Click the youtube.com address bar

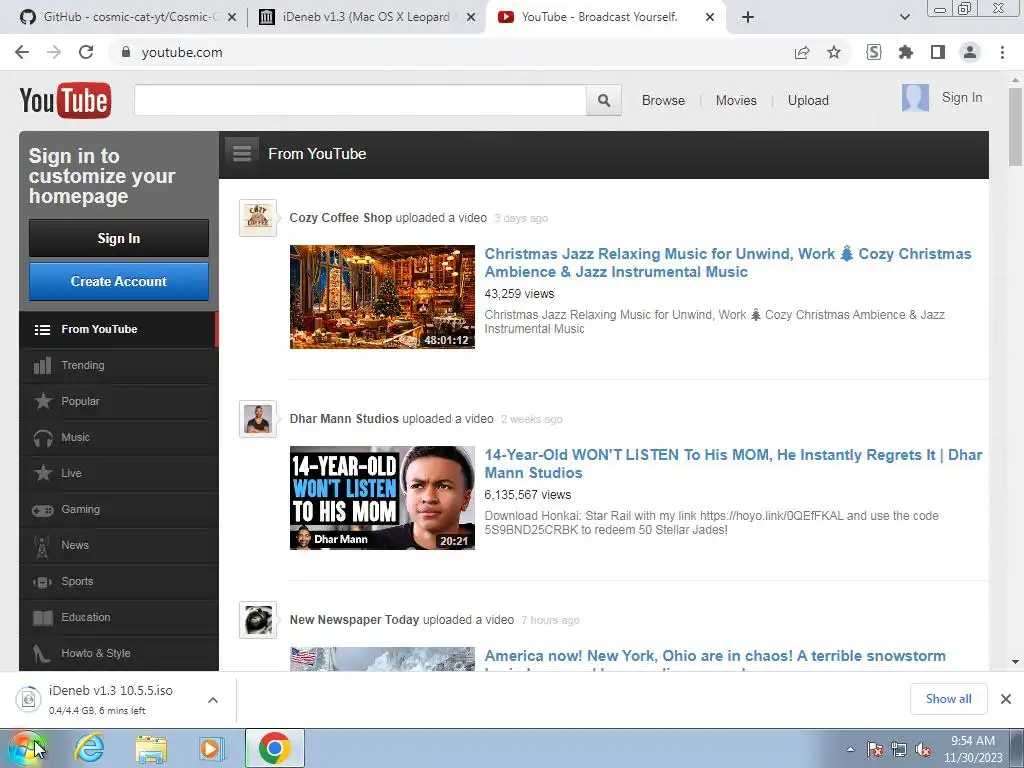[x=451, y=52]
